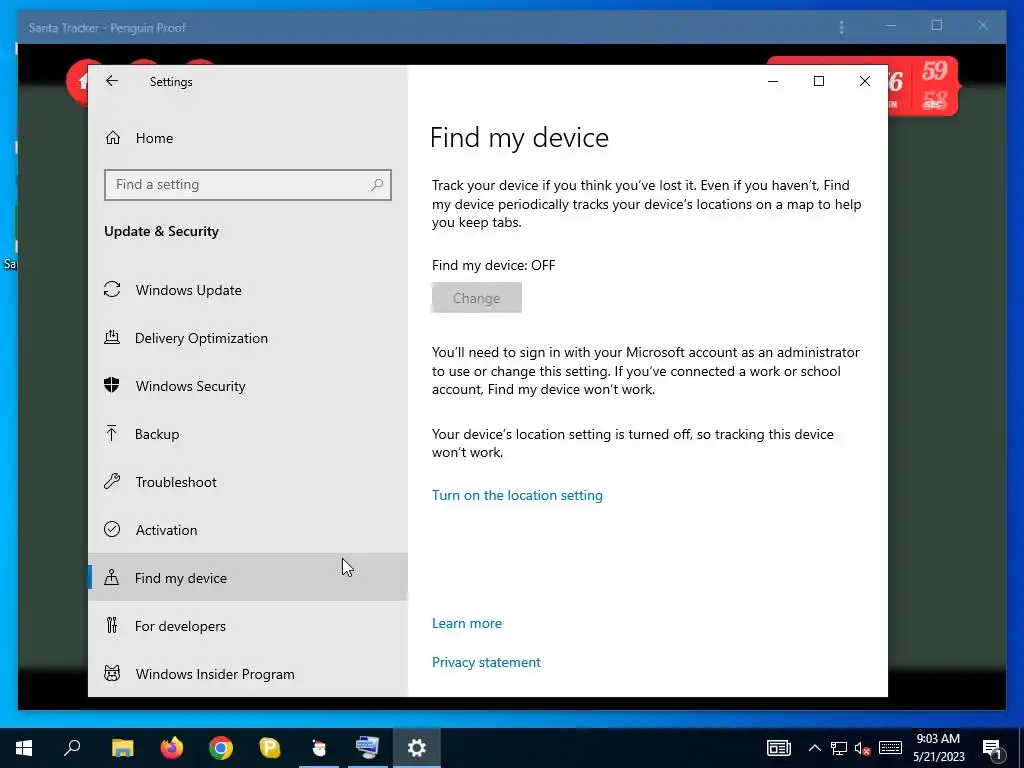The height and width of the screenshot is (768, 1024).
Task: Click the Windows Security shield icon
Action: (x=112, y=385)
